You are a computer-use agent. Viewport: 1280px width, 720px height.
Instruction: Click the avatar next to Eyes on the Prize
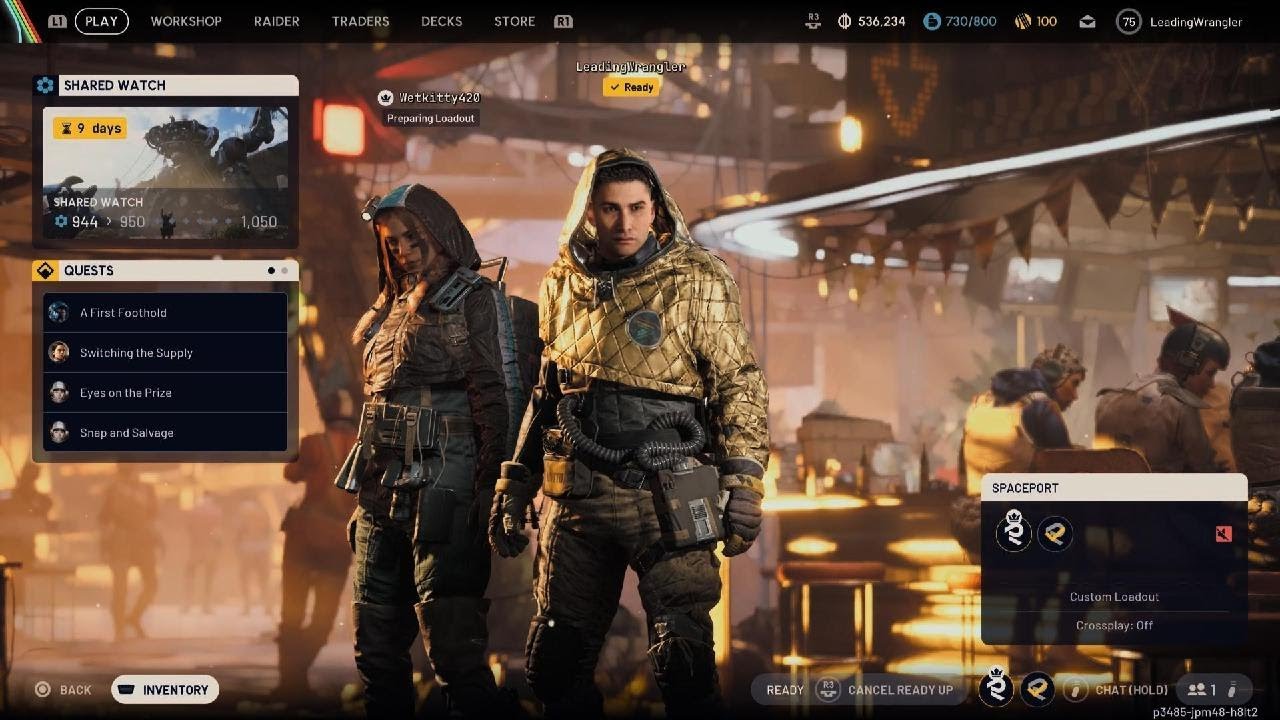[x=59, y=392]
